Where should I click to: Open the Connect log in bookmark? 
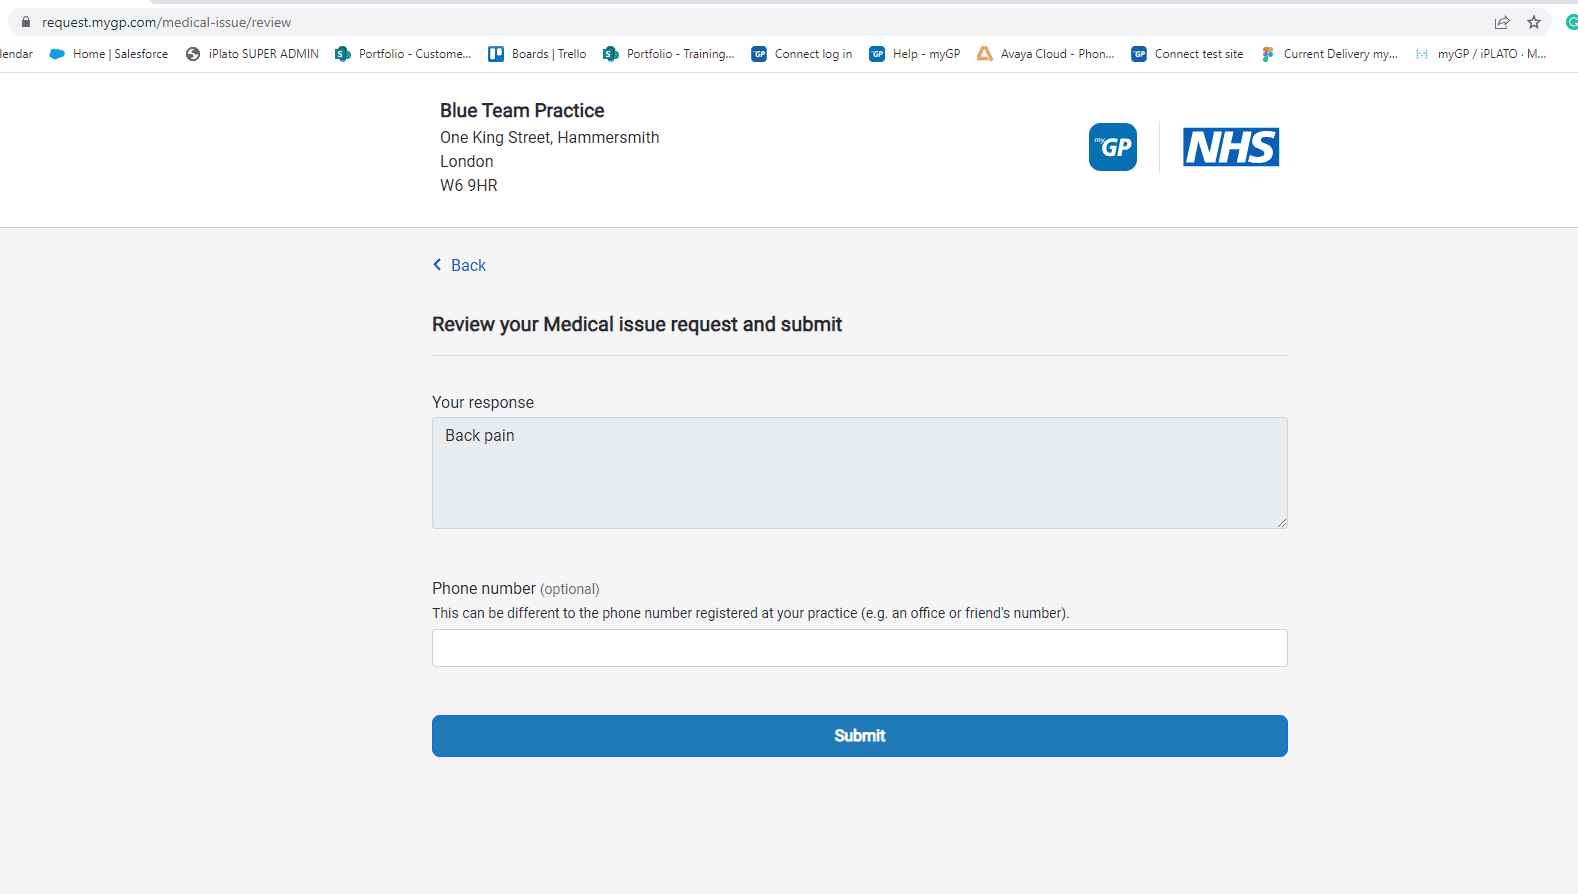click(x=802, y=54)
